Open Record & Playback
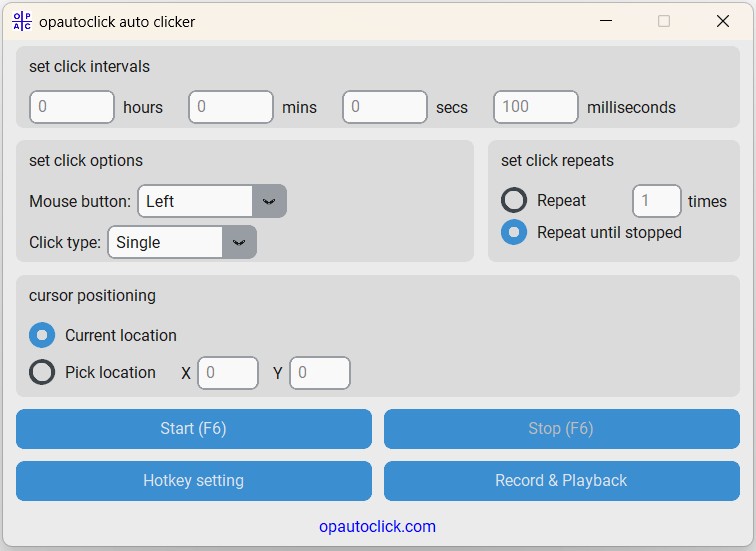 (562, 481)
